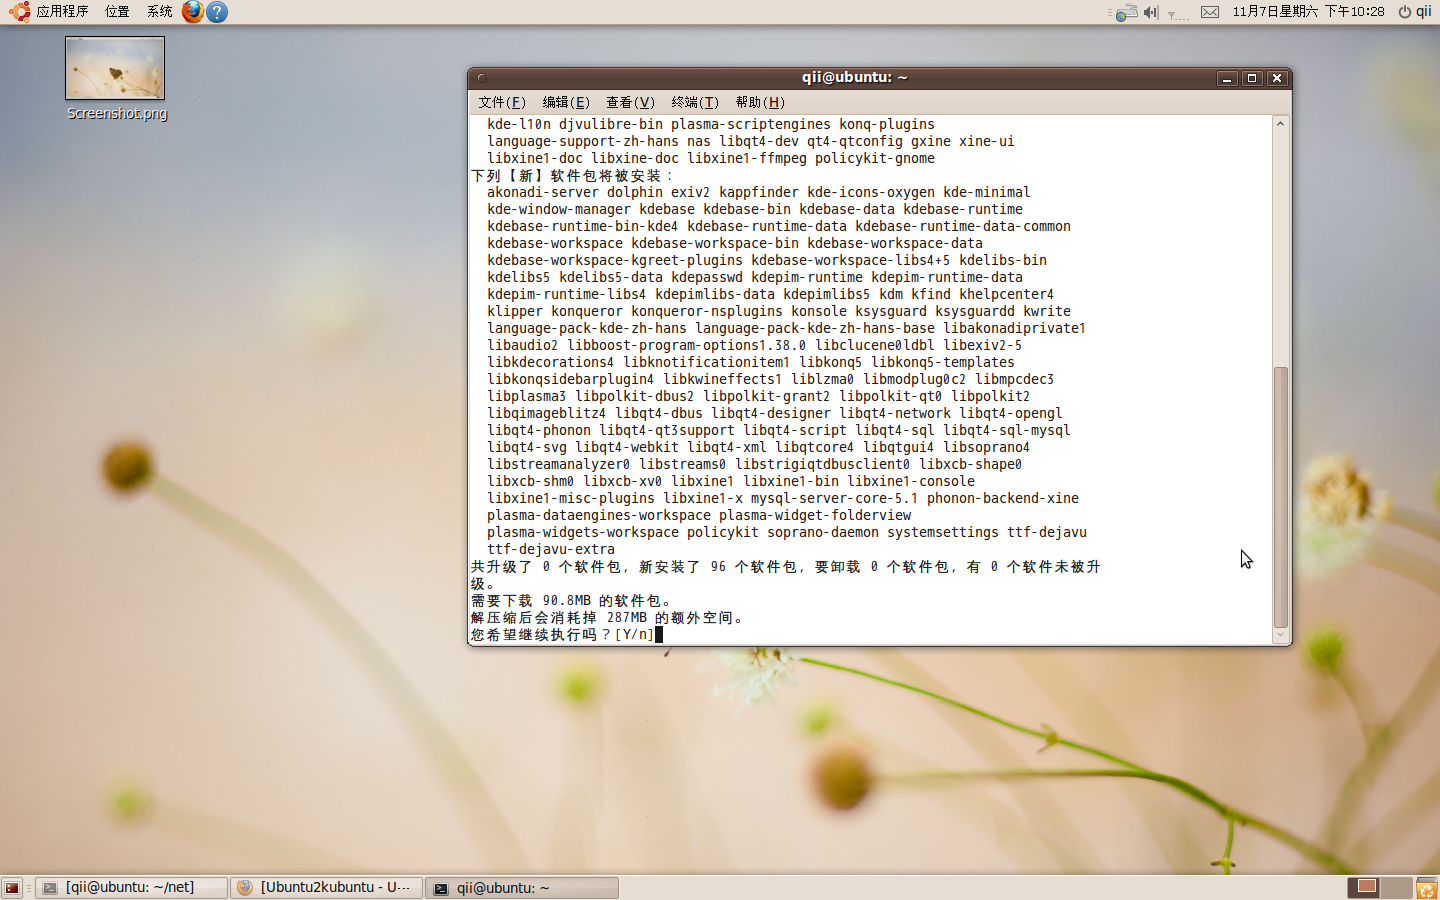Click the phonon-backend-xine package name

coord(1003,499)
